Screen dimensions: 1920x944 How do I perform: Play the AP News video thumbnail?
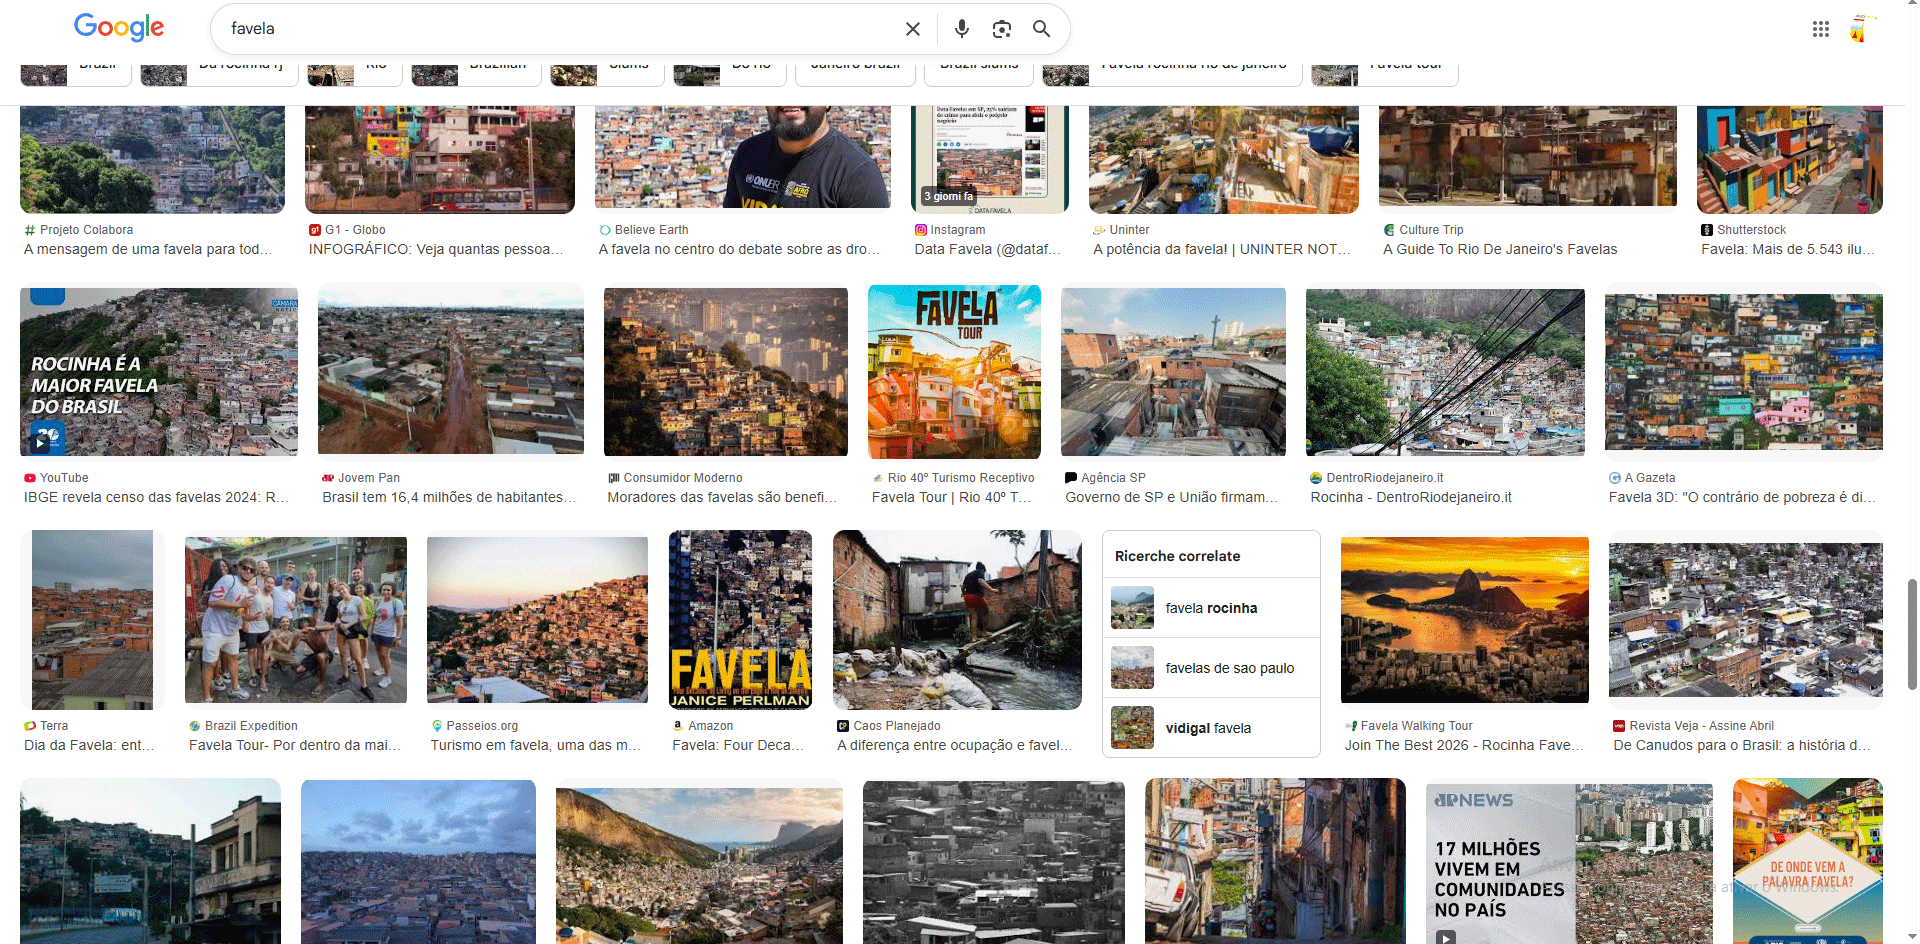pos(1446,936)
